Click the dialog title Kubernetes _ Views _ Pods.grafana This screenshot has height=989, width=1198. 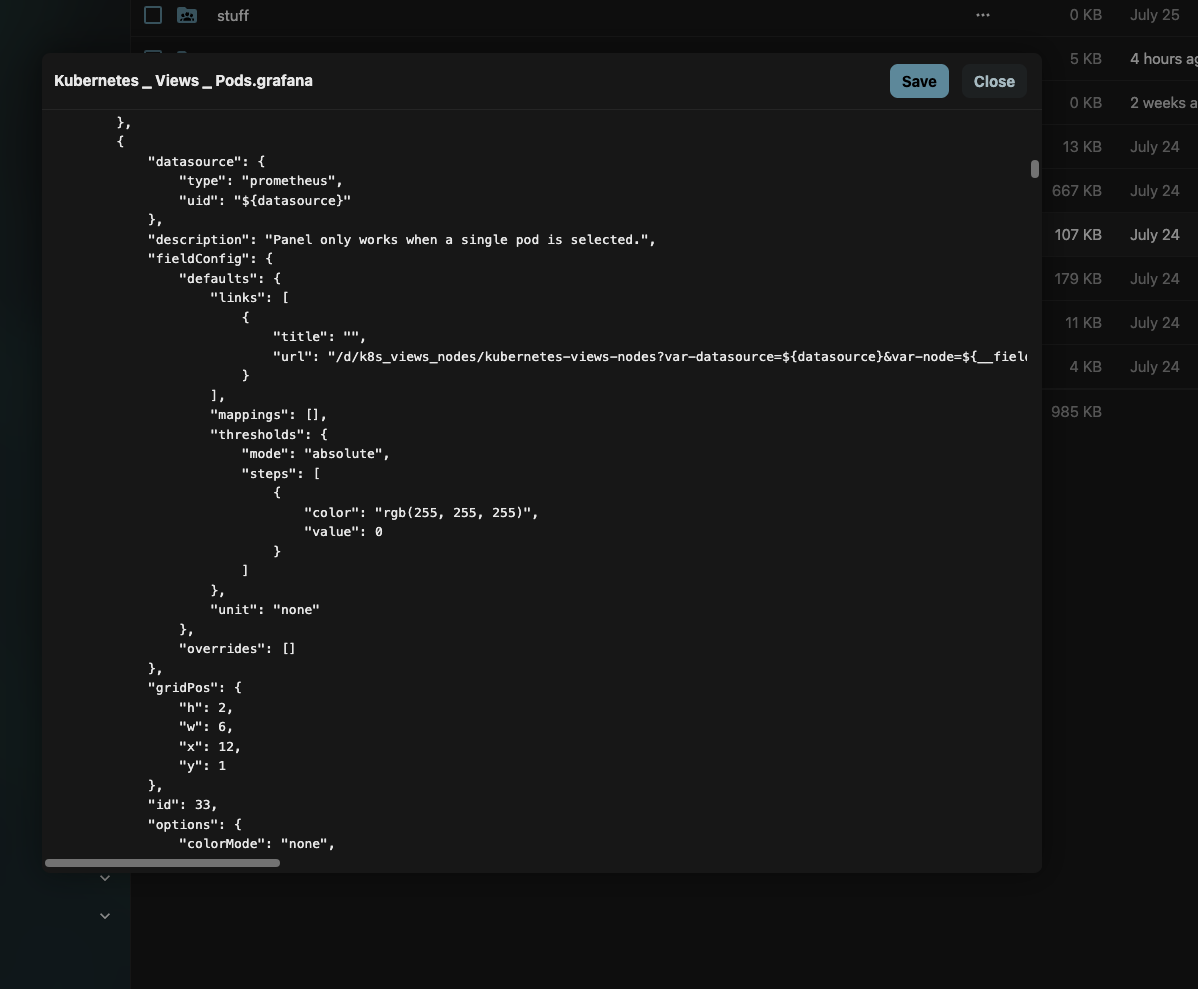[183, 81]
